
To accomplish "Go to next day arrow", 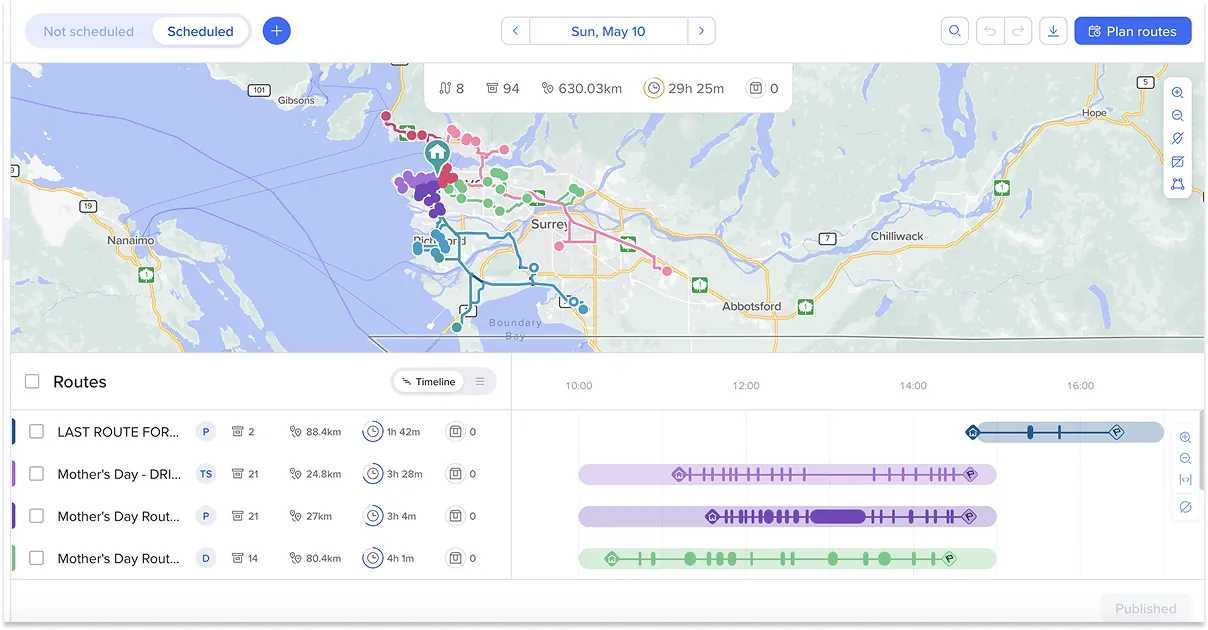I will (x=701, y=31).
